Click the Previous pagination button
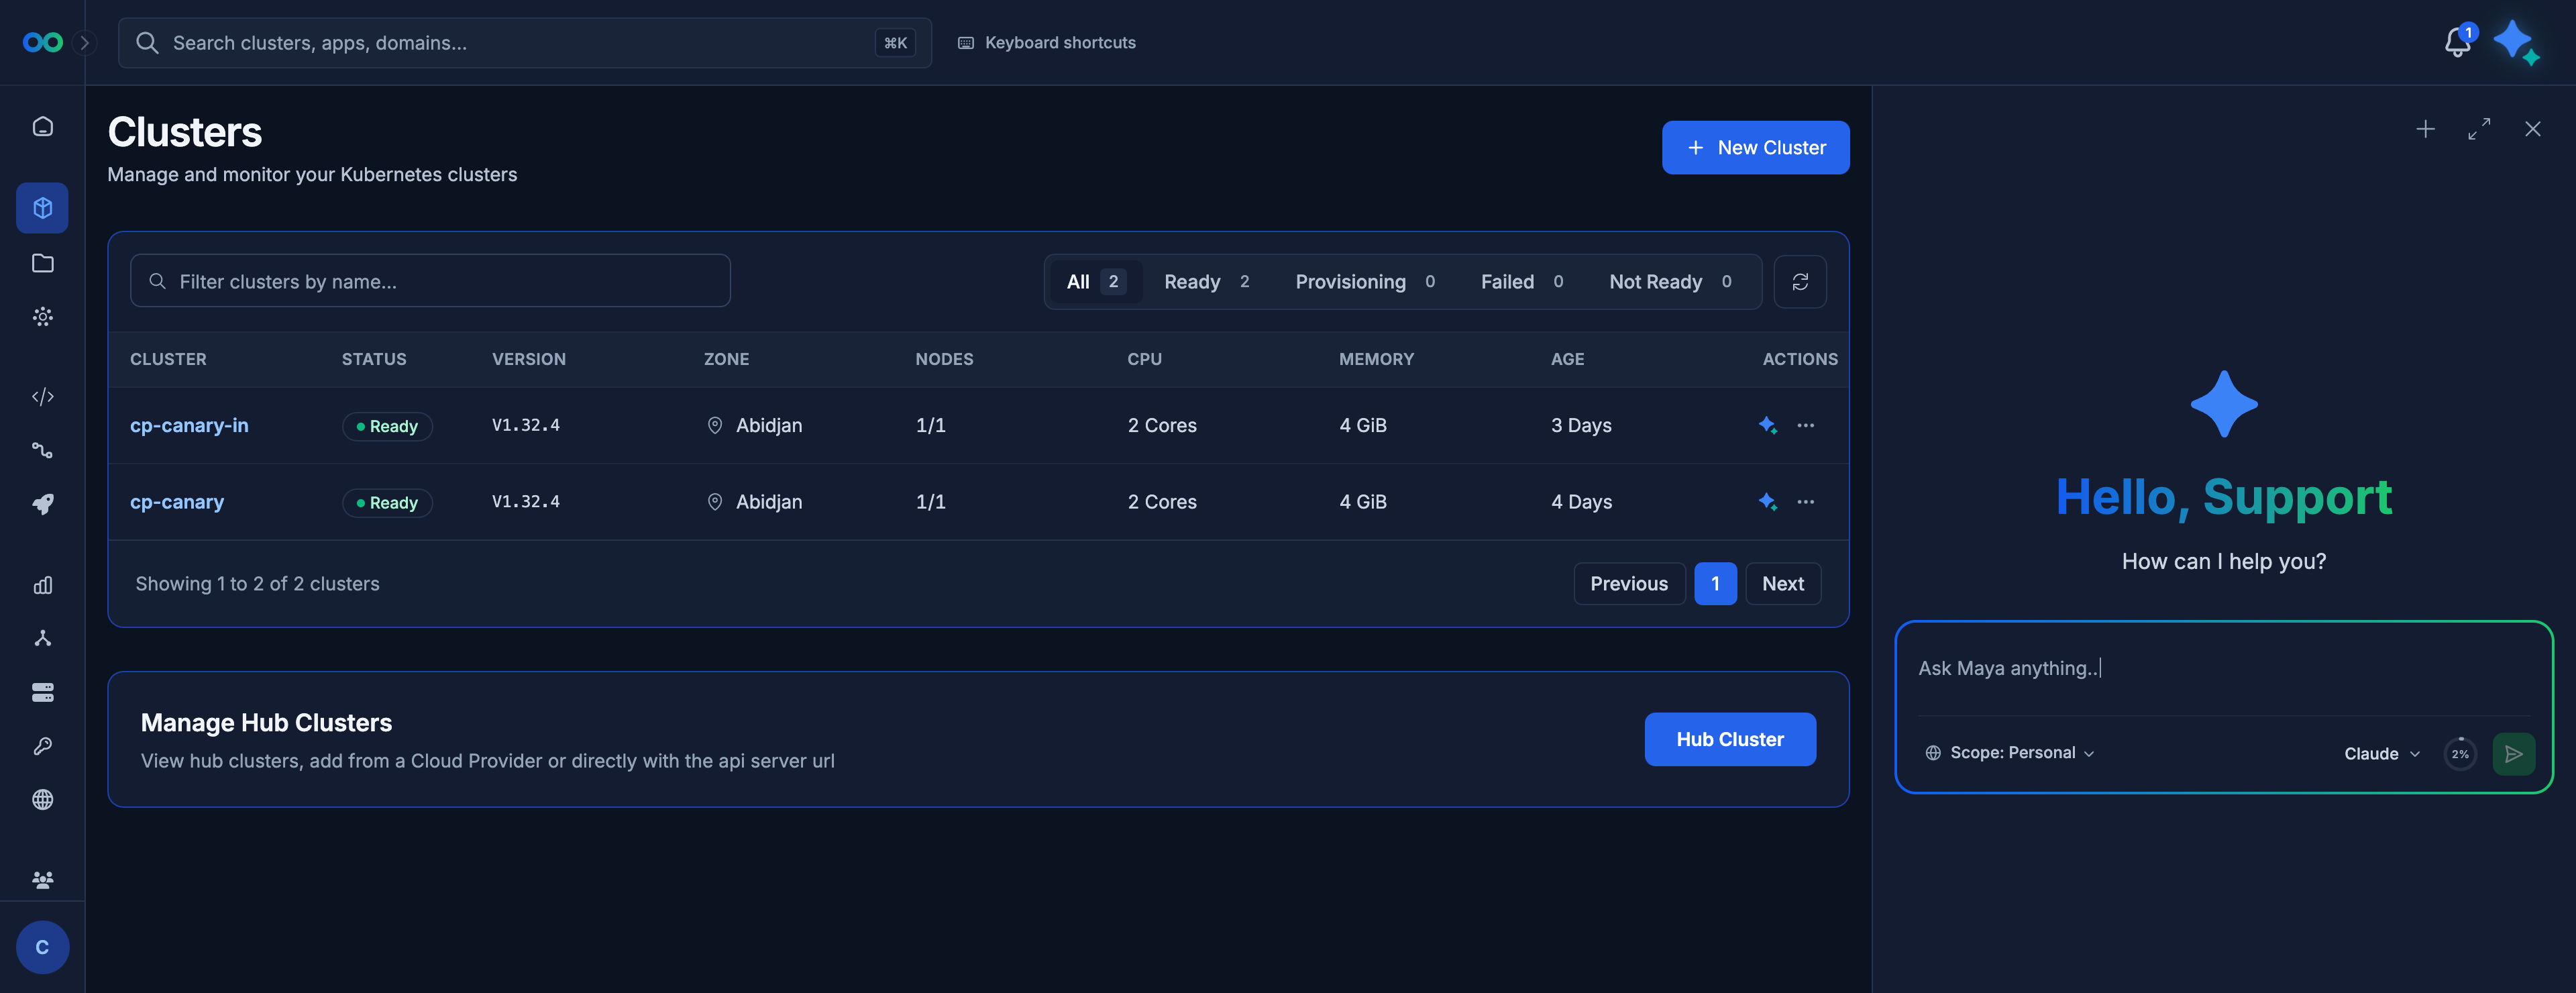Viewport: 2576px width, 993px height. (1628, 584)
